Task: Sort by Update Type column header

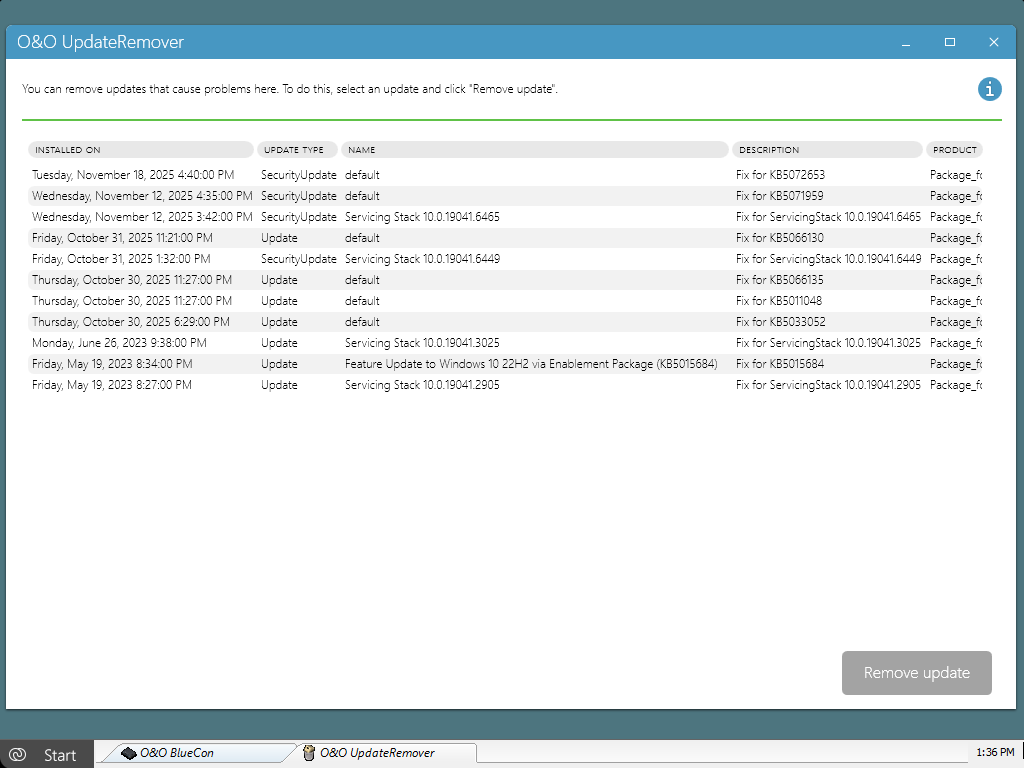Action: tap(297, 150)
